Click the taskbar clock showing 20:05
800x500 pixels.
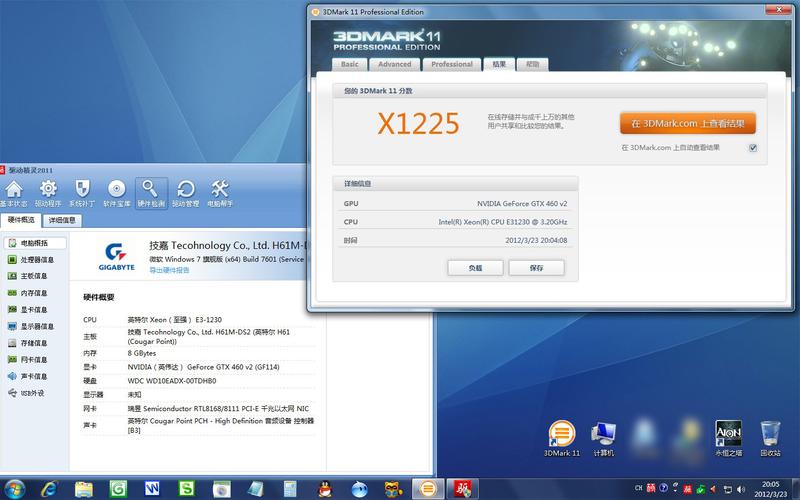coord(771,489)
